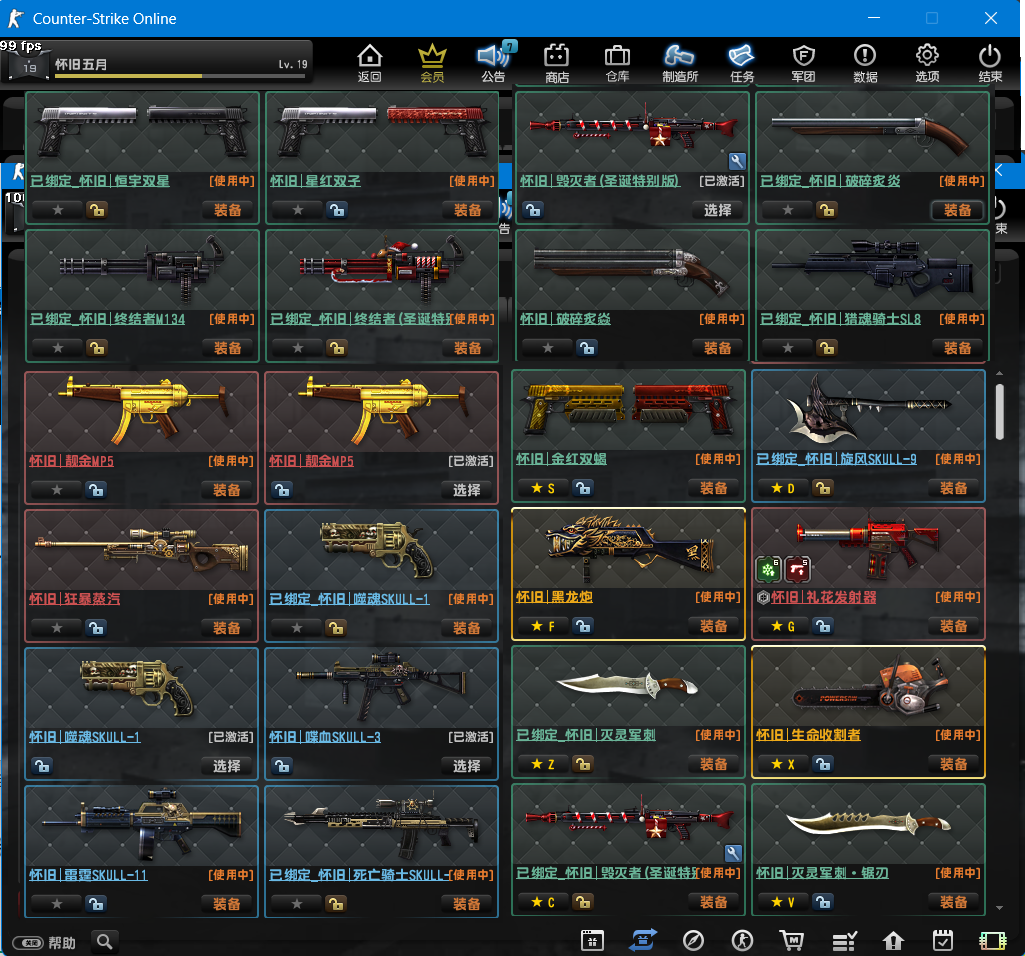
Task: Open the 制造所 crafting icon
Action: 680,63
